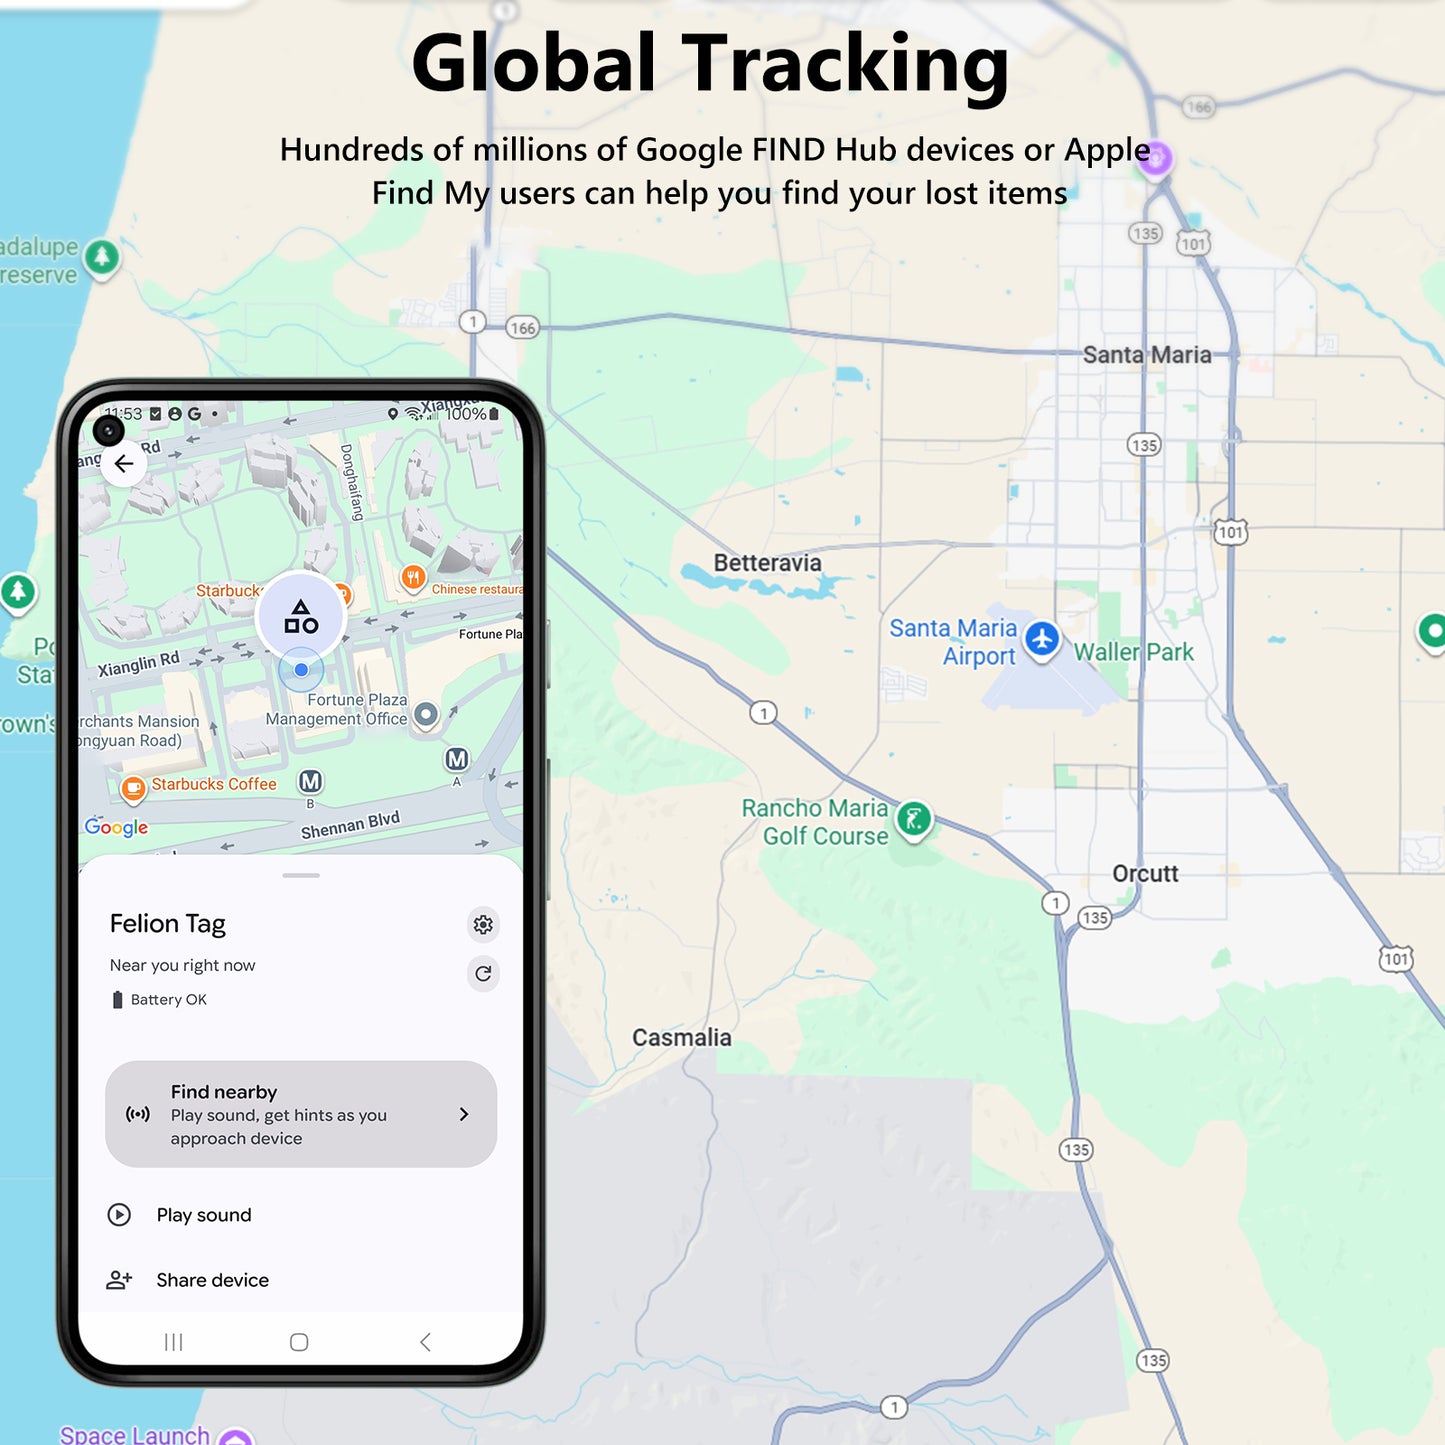
Task: Tap the Near you right now status
Action: click(x=183, y=965)
